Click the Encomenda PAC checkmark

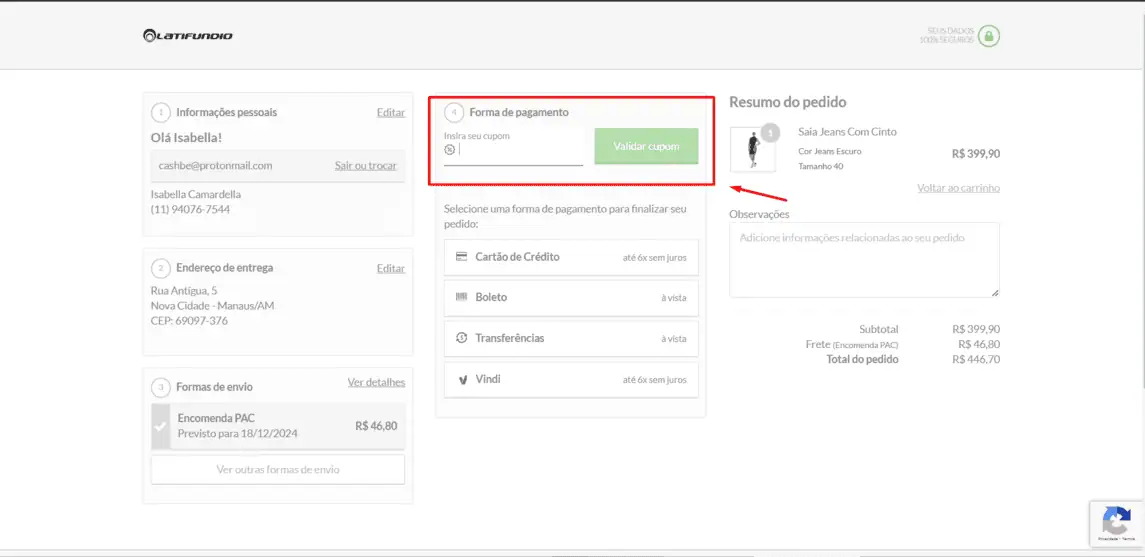[x=159, y=426]
